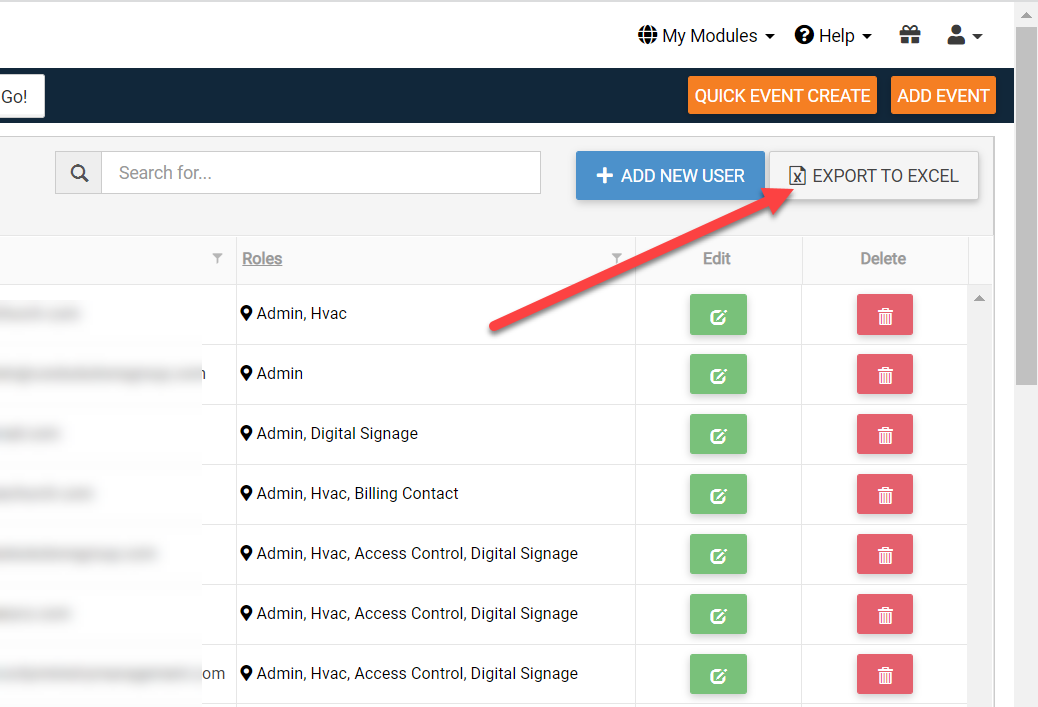Focus the Search for... input field
Screen dimensions: 1038x707
[320, 173]
